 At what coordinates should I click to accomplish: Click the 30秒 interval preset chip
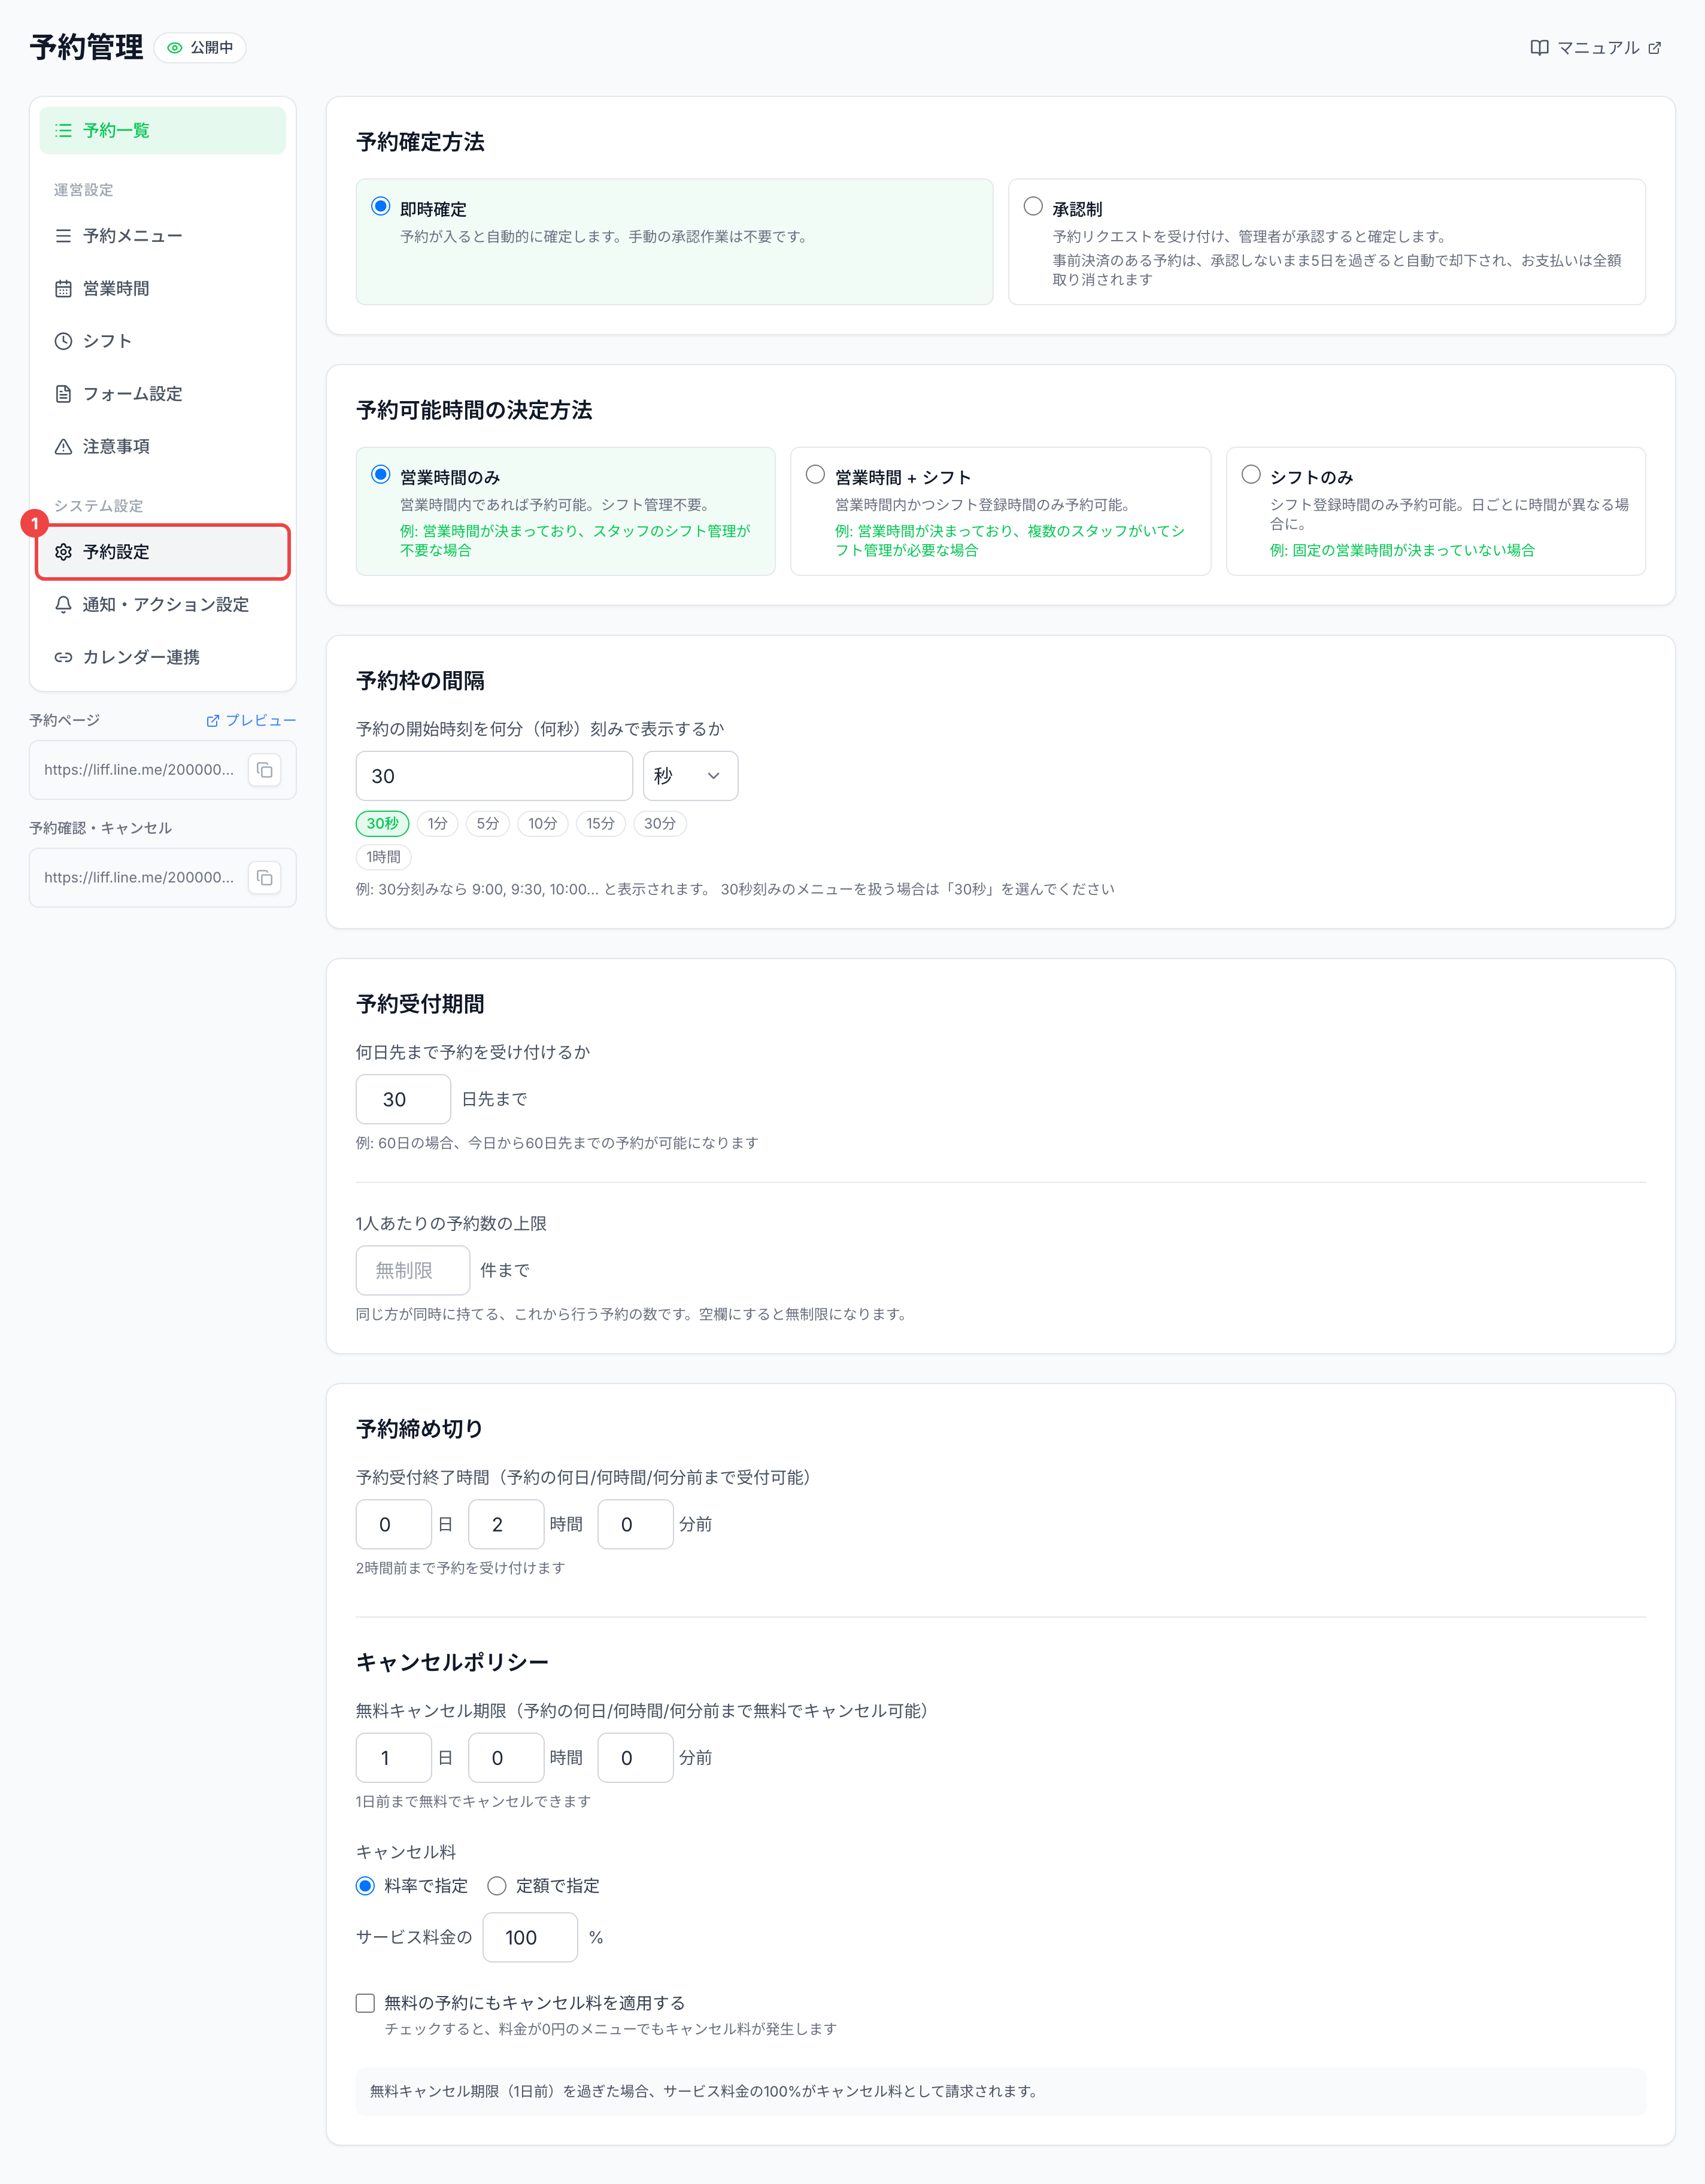click(x=382, y=824)
